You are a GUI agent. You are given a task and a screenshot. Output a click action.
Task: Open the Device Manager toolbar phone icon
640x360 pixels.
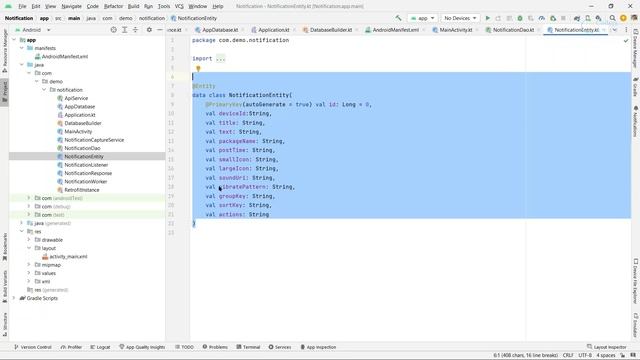588,18
